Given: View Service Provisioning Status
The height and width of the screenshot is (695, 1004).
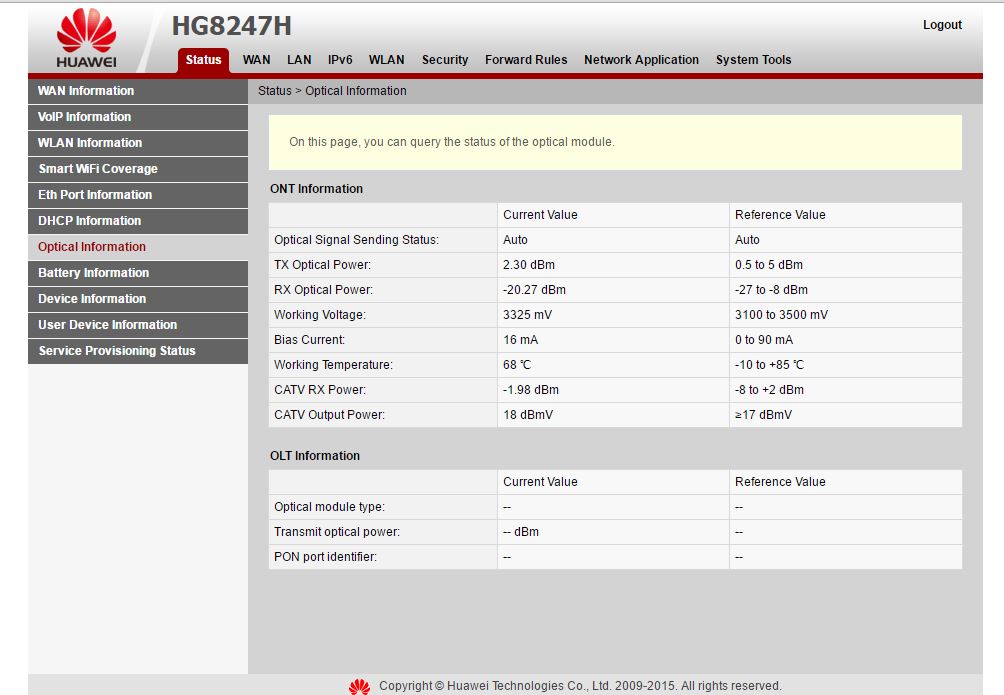Looking at the screenshot, I should pyautogui.click(x=138, y=351).
